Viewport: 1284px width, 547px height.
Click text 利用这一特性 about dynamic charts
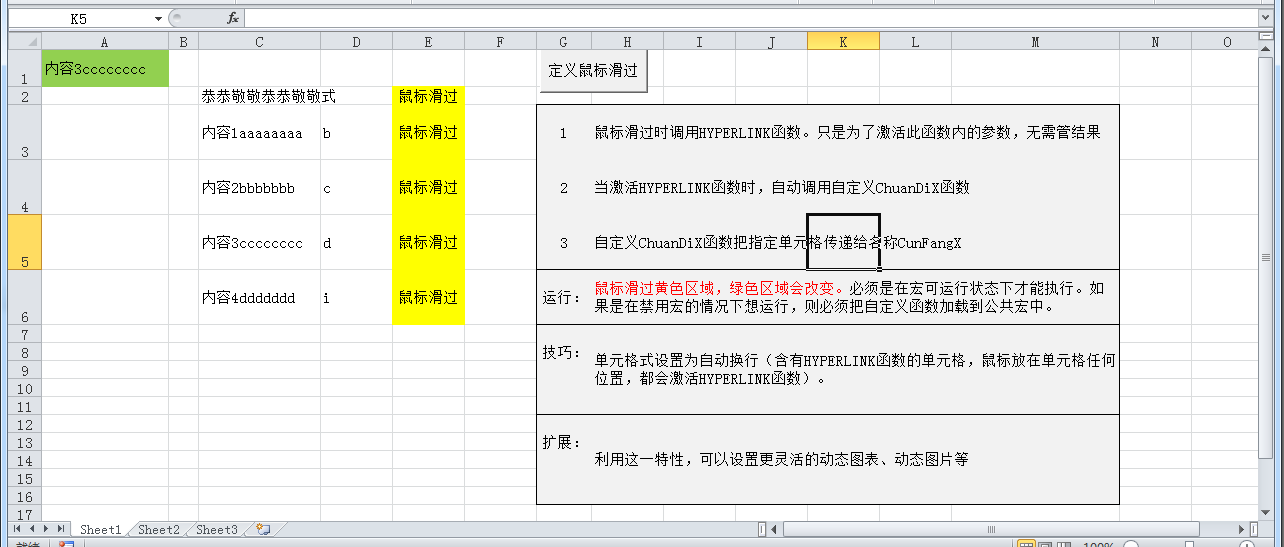781,459
